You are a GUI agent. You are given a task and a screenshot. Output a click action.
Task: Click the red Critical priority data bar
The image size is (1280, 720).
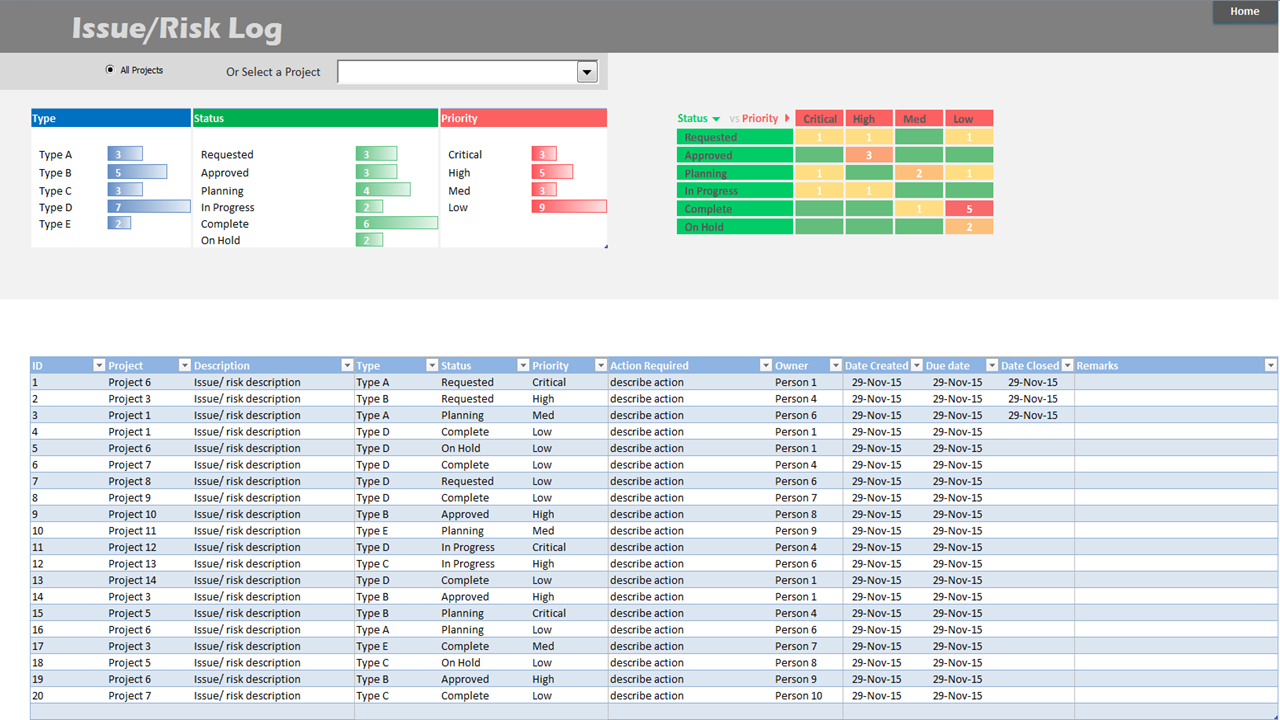pyautogui.click(x=544, y=153)
